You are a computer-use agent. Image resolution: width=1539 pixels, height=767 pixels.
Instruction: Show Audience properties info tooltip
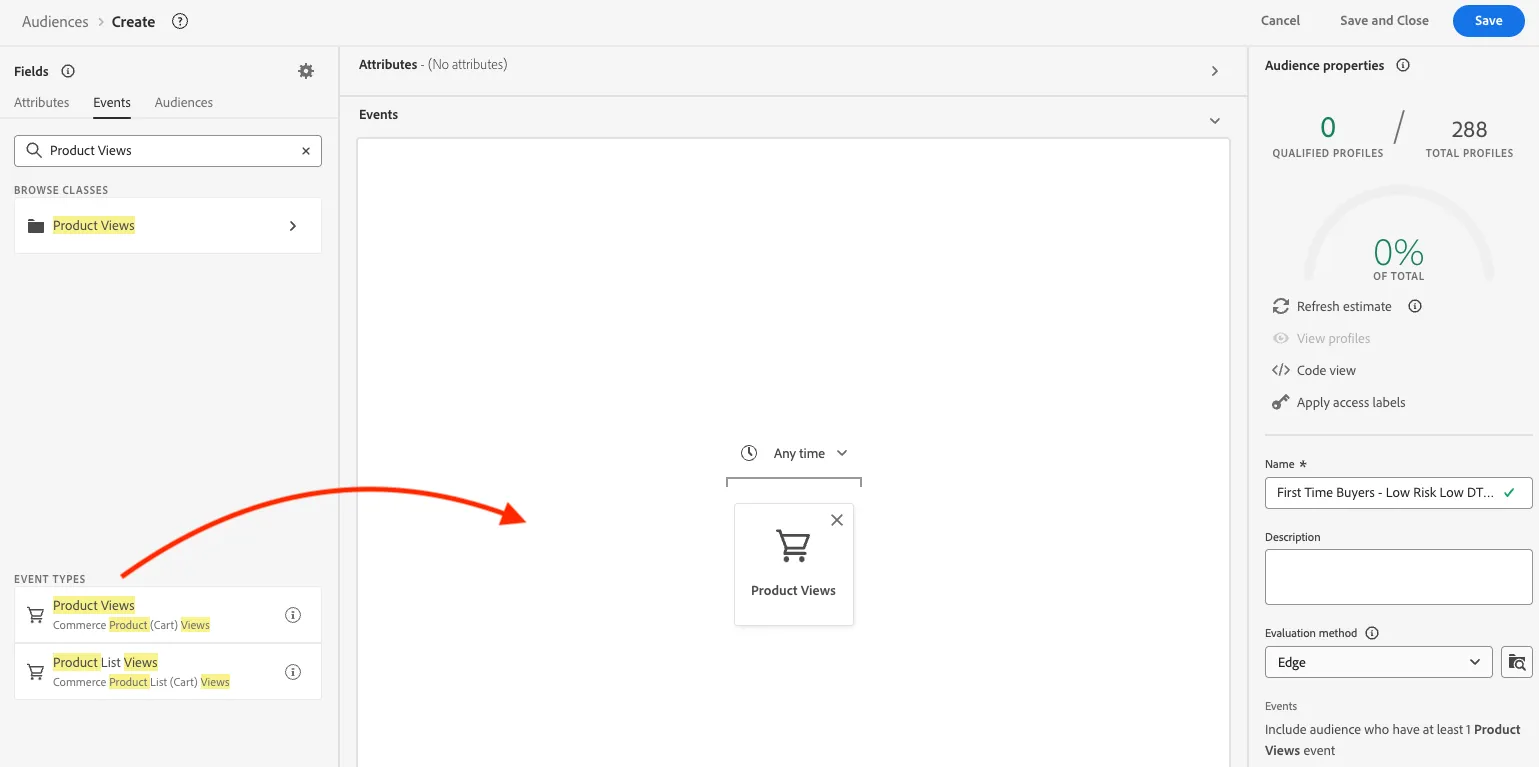(1403, 66)
